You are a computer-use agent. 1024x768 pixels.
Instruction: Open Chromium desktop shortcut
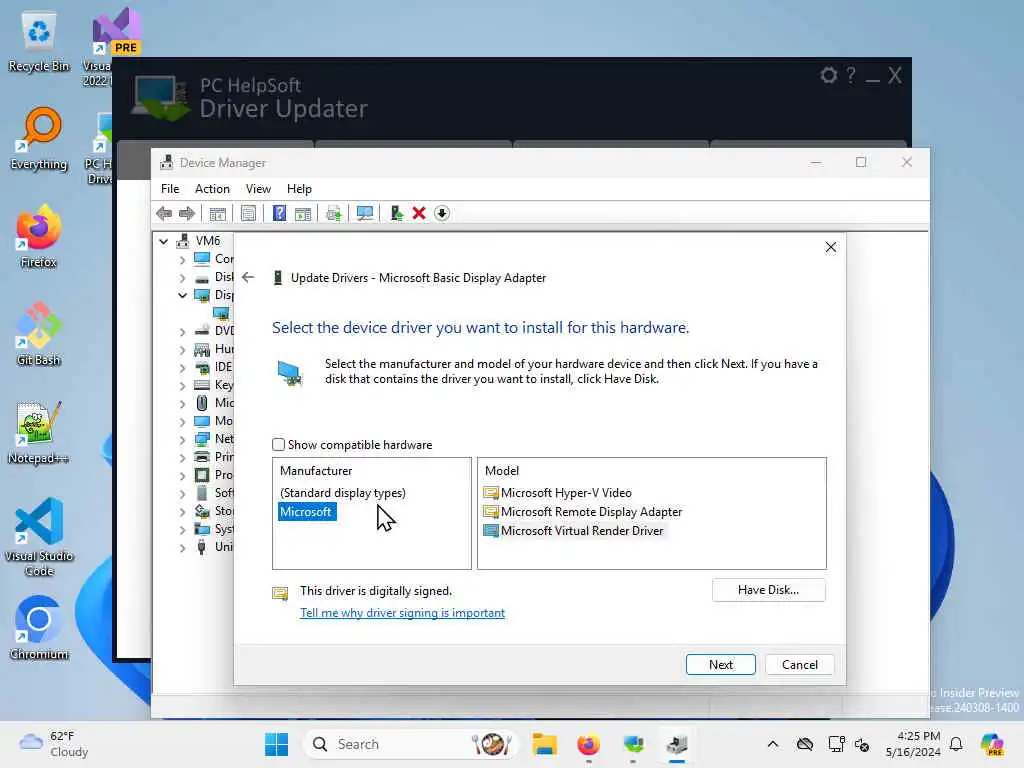(x=39, y=628)
